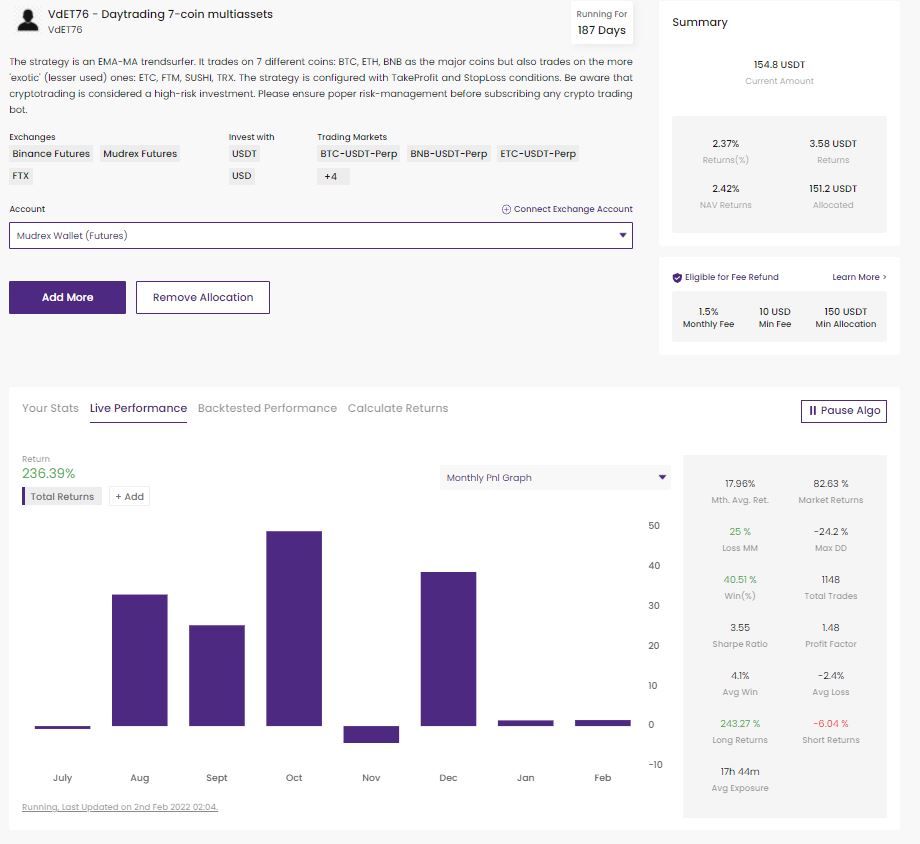Click the July bar in the chart
The height and width of the screenshot is (844, 920).
(x=62, y=727)
